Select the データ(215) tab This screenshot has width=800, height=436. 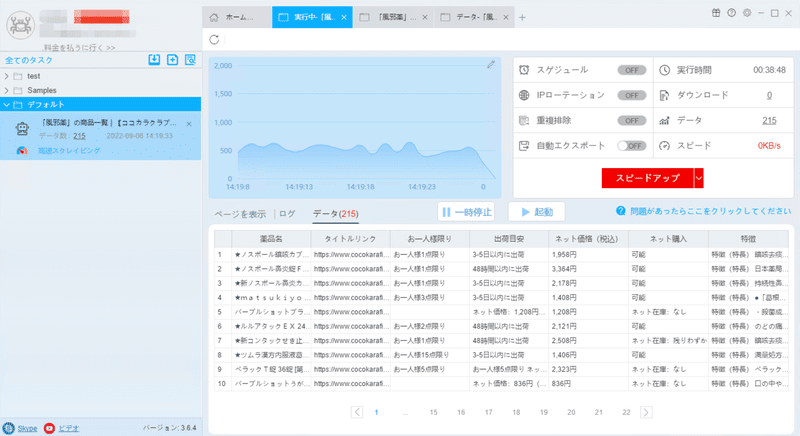click(336, 214)
